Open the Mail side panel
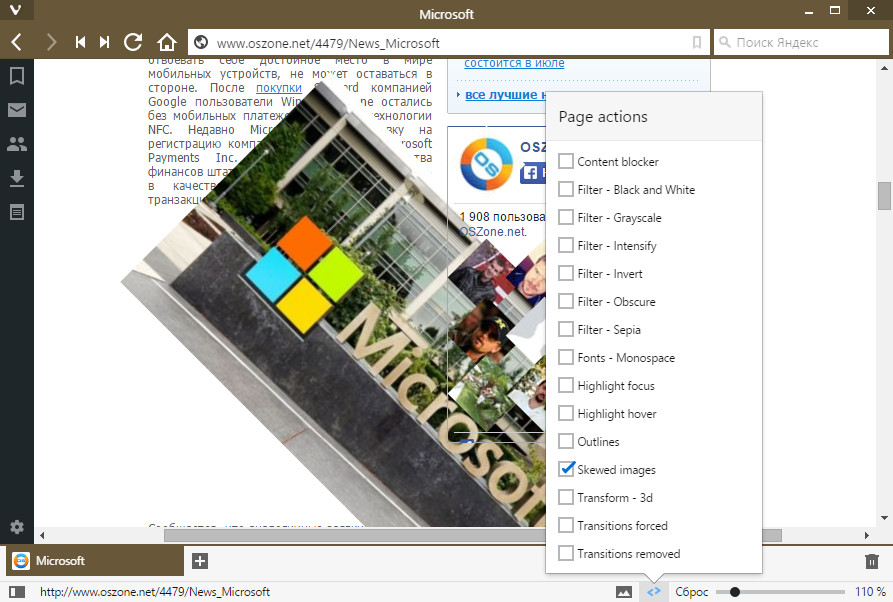Viewport: 893px width, 602px height. (17, 110)
